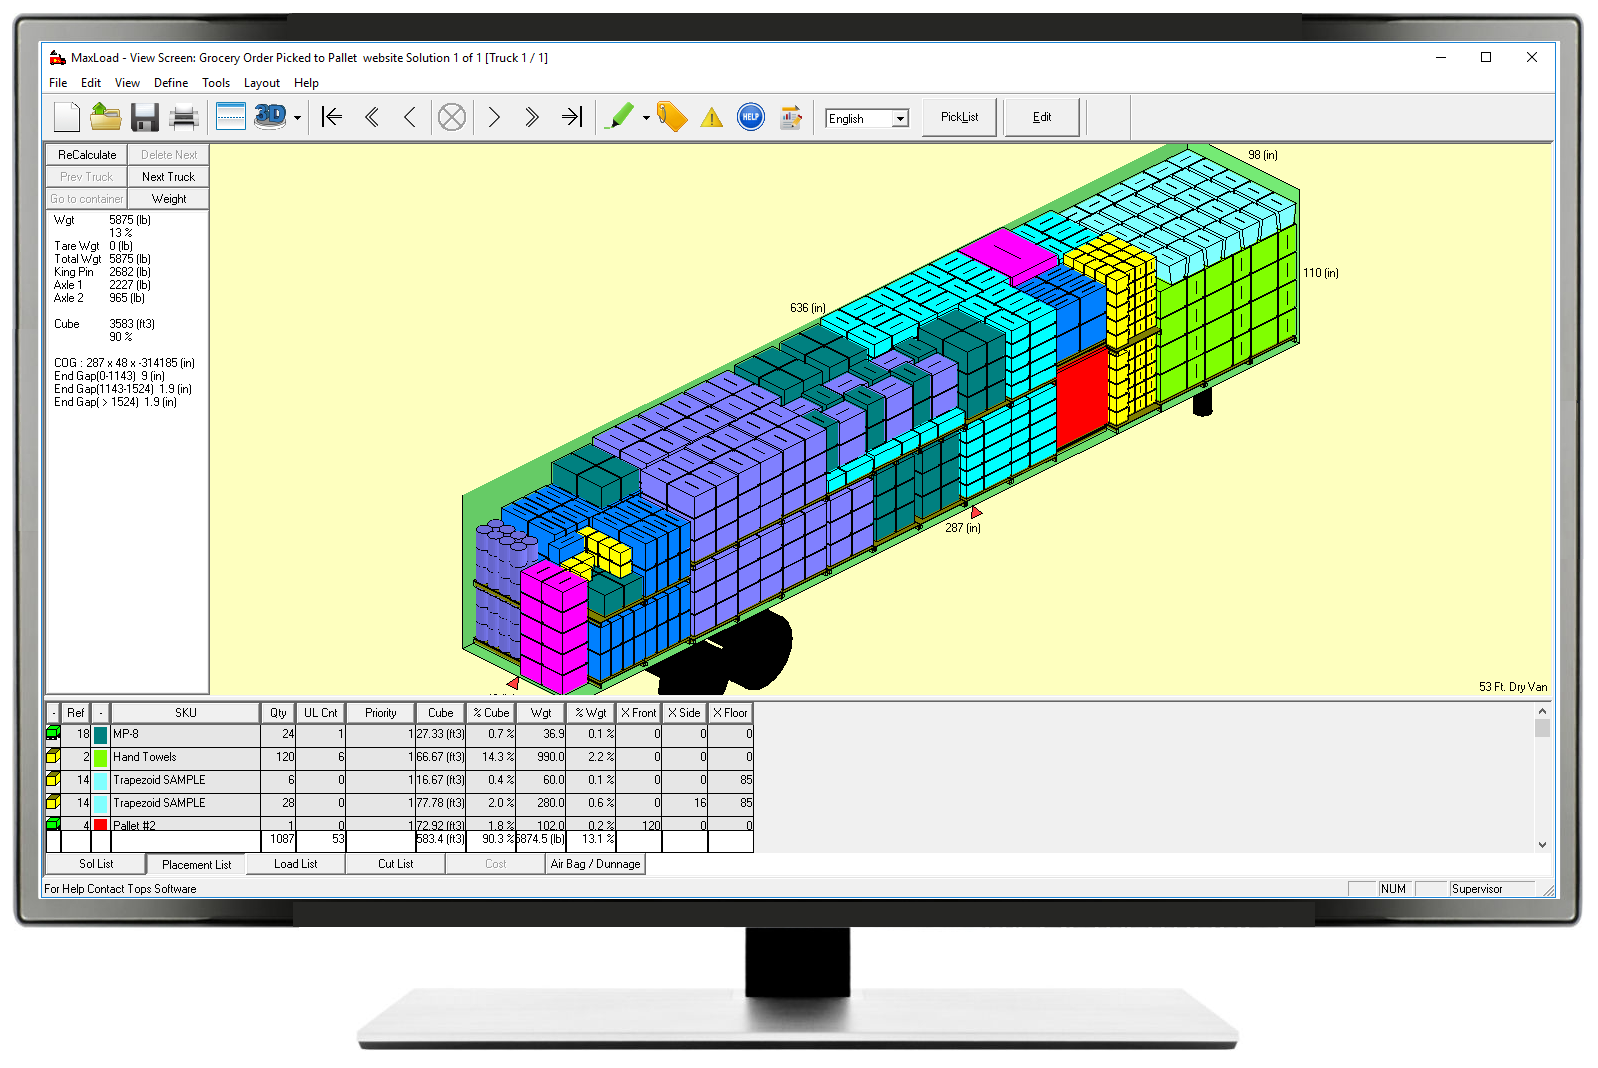Expand the 3D view dropdown arrow
Viewport: 1598px width, 1068px height.
[297, 118]
